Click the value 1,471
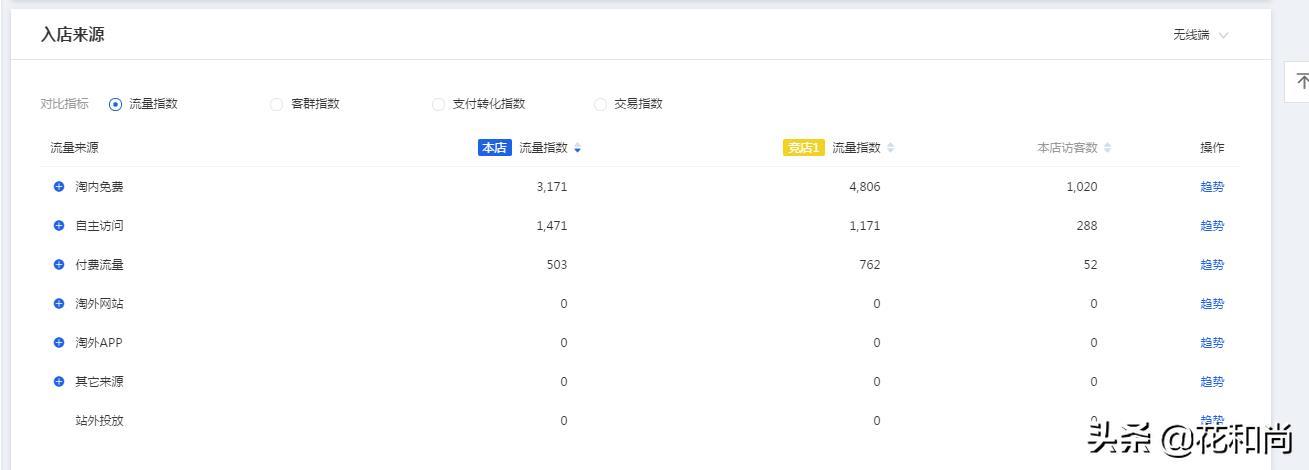The image size is (1309, 470). point(552,225)
